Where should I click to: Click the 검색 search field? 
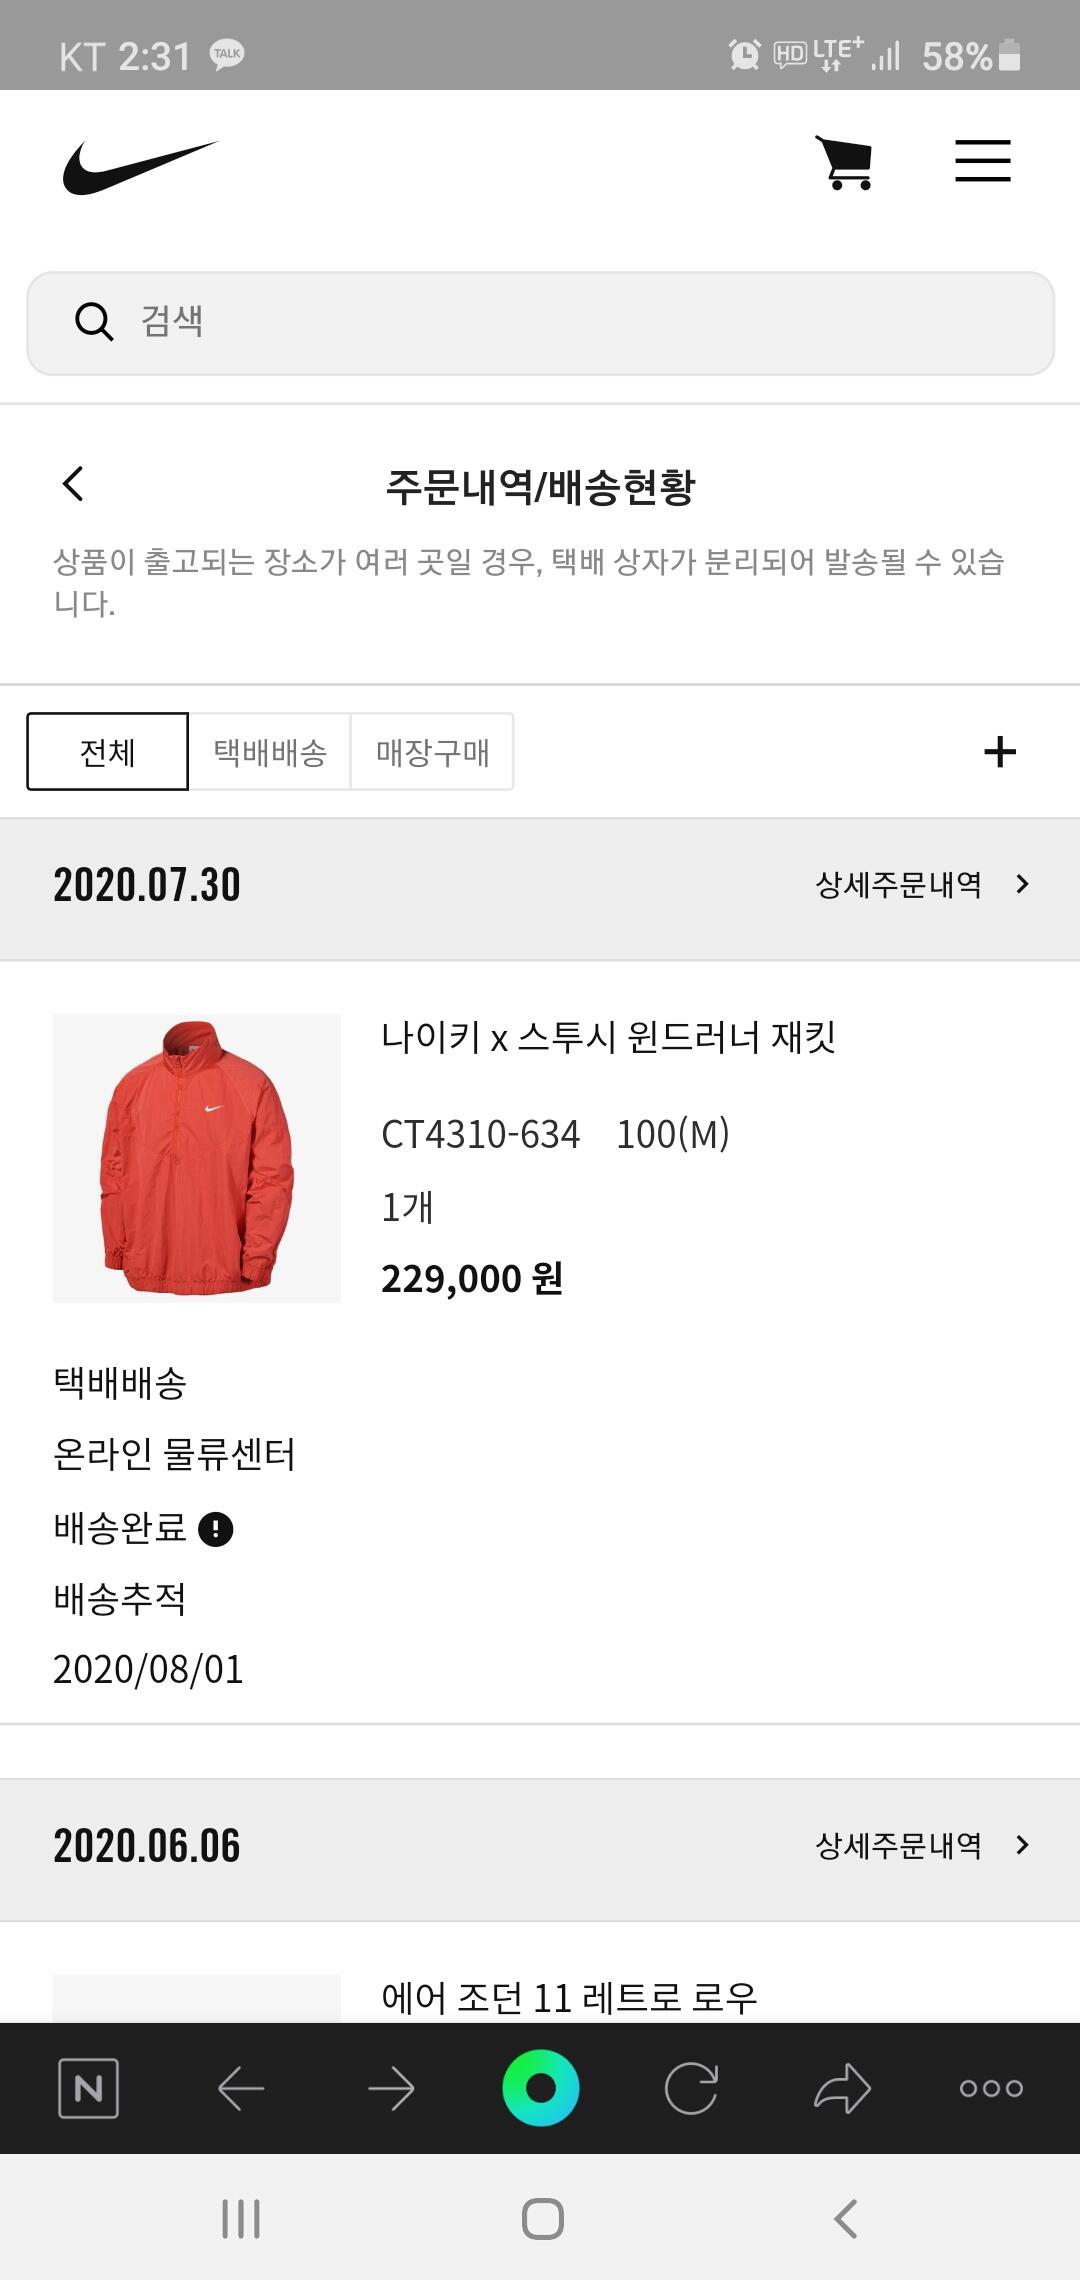click(x=540, y=323)
